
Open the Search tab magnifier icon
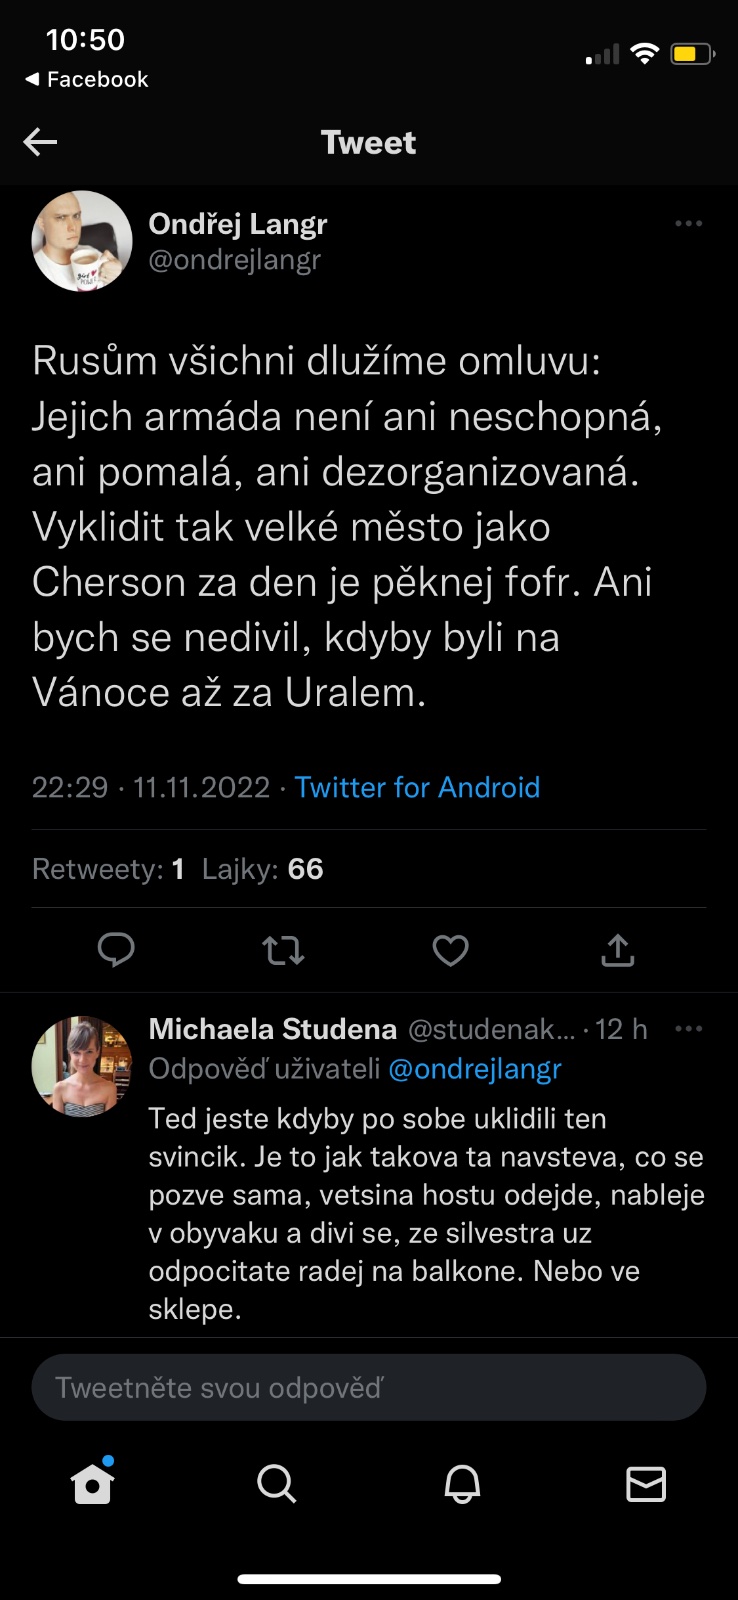(276, 1484)
